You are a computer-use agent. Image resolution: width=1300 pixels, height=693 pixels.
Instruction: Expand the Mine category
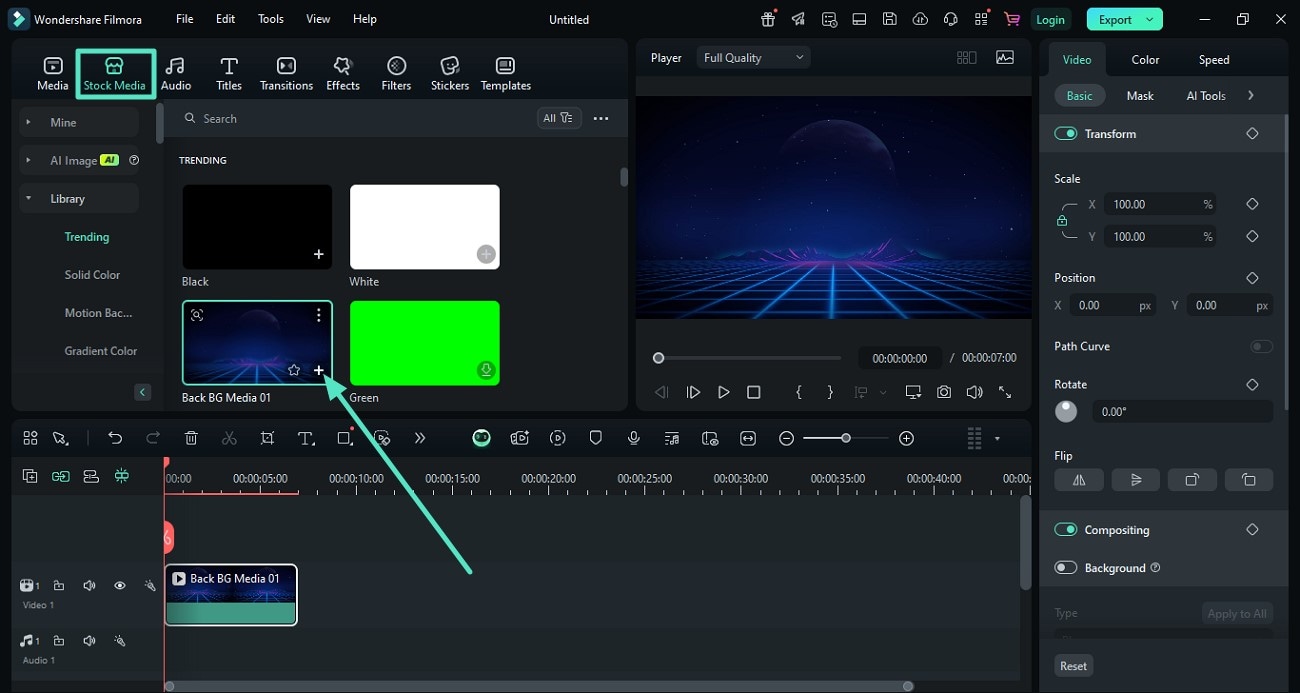28,122
